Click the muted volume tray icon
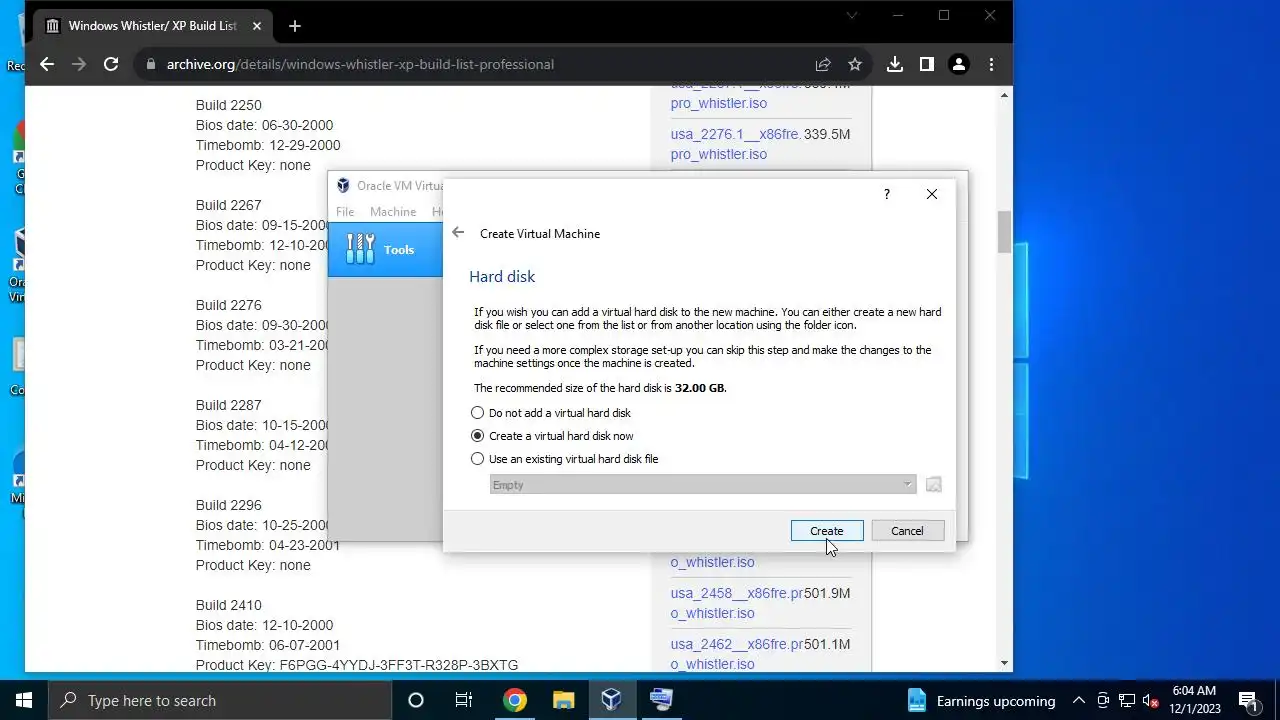 1150,700
